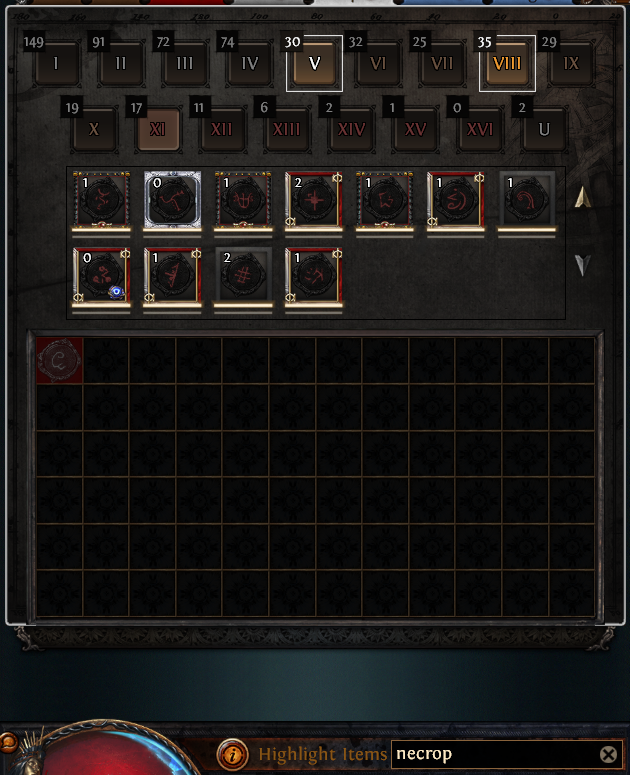Pick the last map icon in the top row
Screen dimensions: 630x775
527,201
